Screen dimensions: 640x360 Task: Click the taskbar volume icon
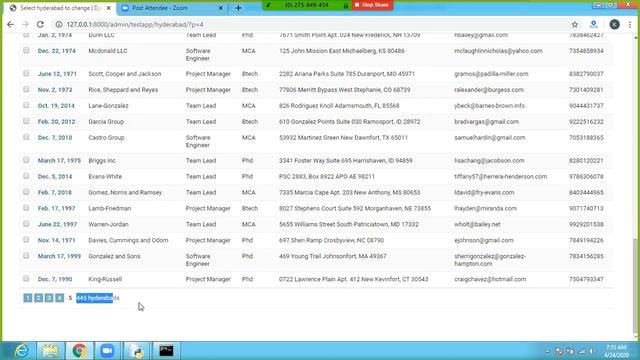(591, 351)
